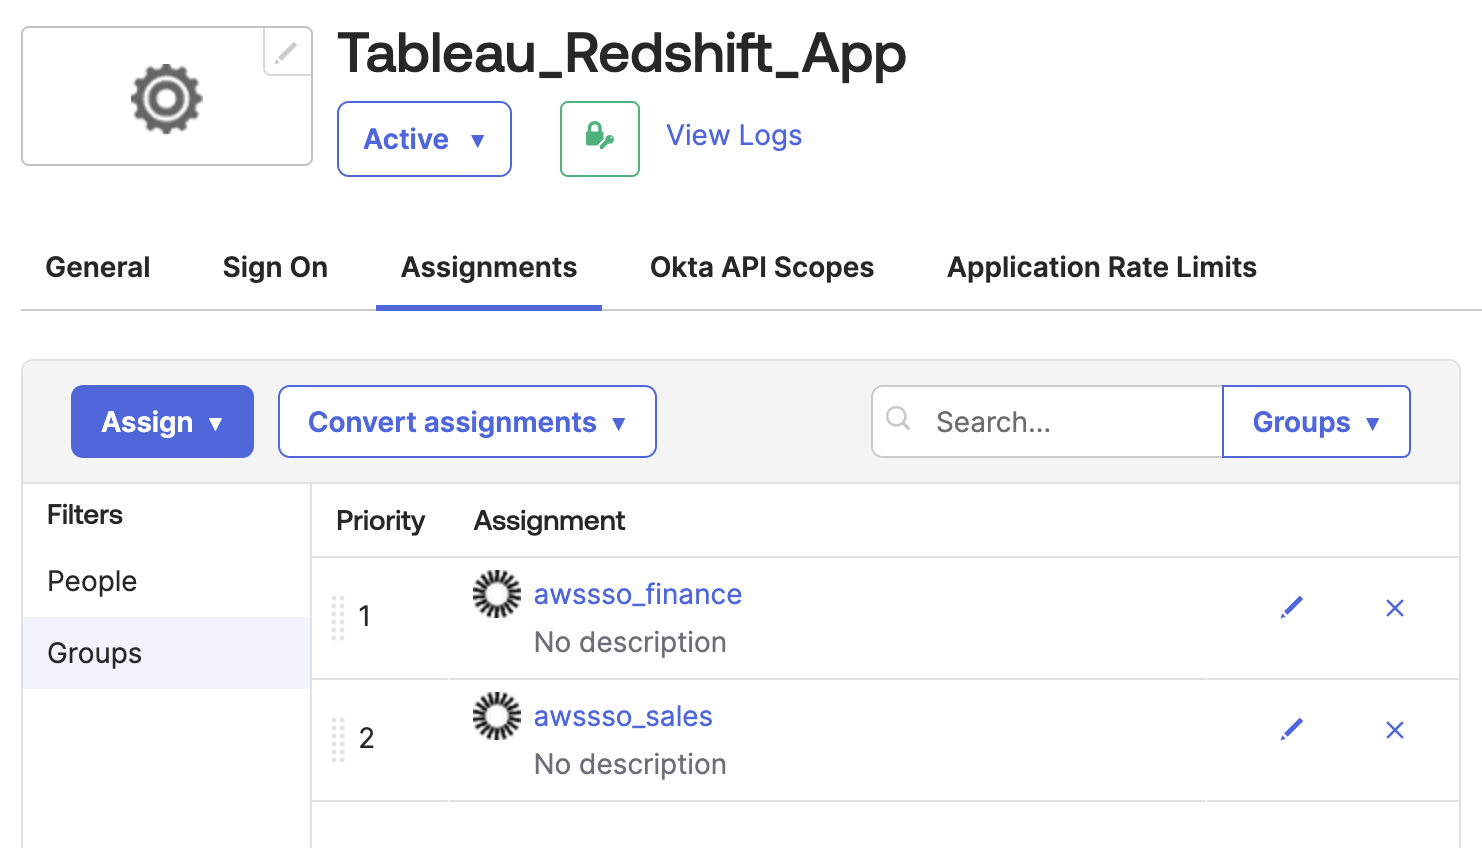The height and width of the screenshot is (848, 1482).
Task: Open the Convert assignments dropdown
Action: tap(467, 422)
